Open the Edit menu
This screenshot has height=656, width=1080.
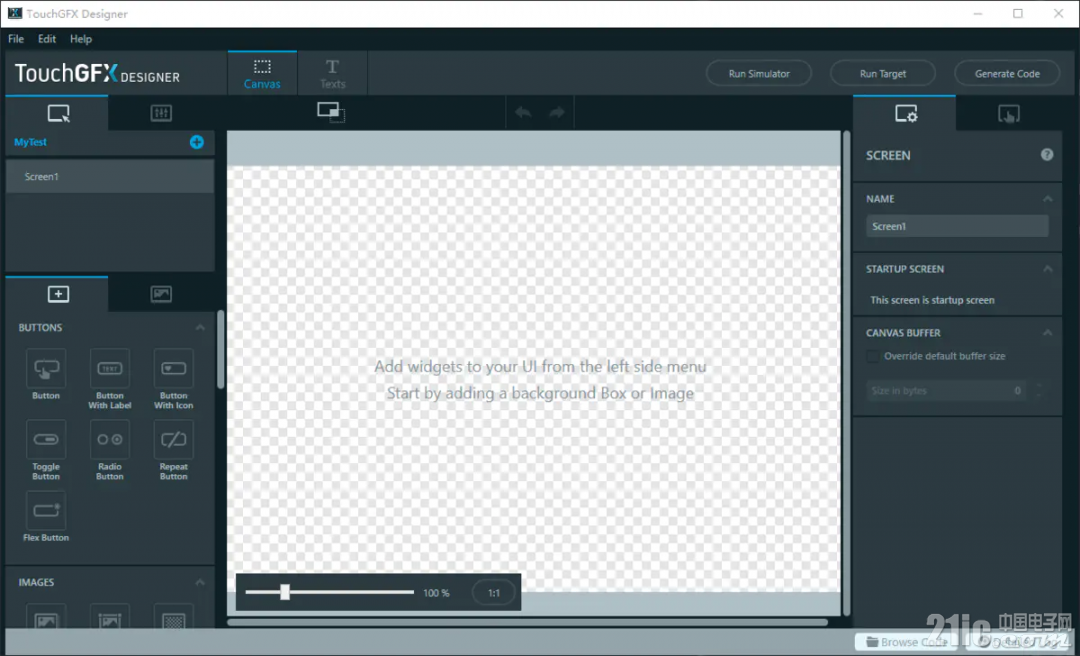point(47,39)
